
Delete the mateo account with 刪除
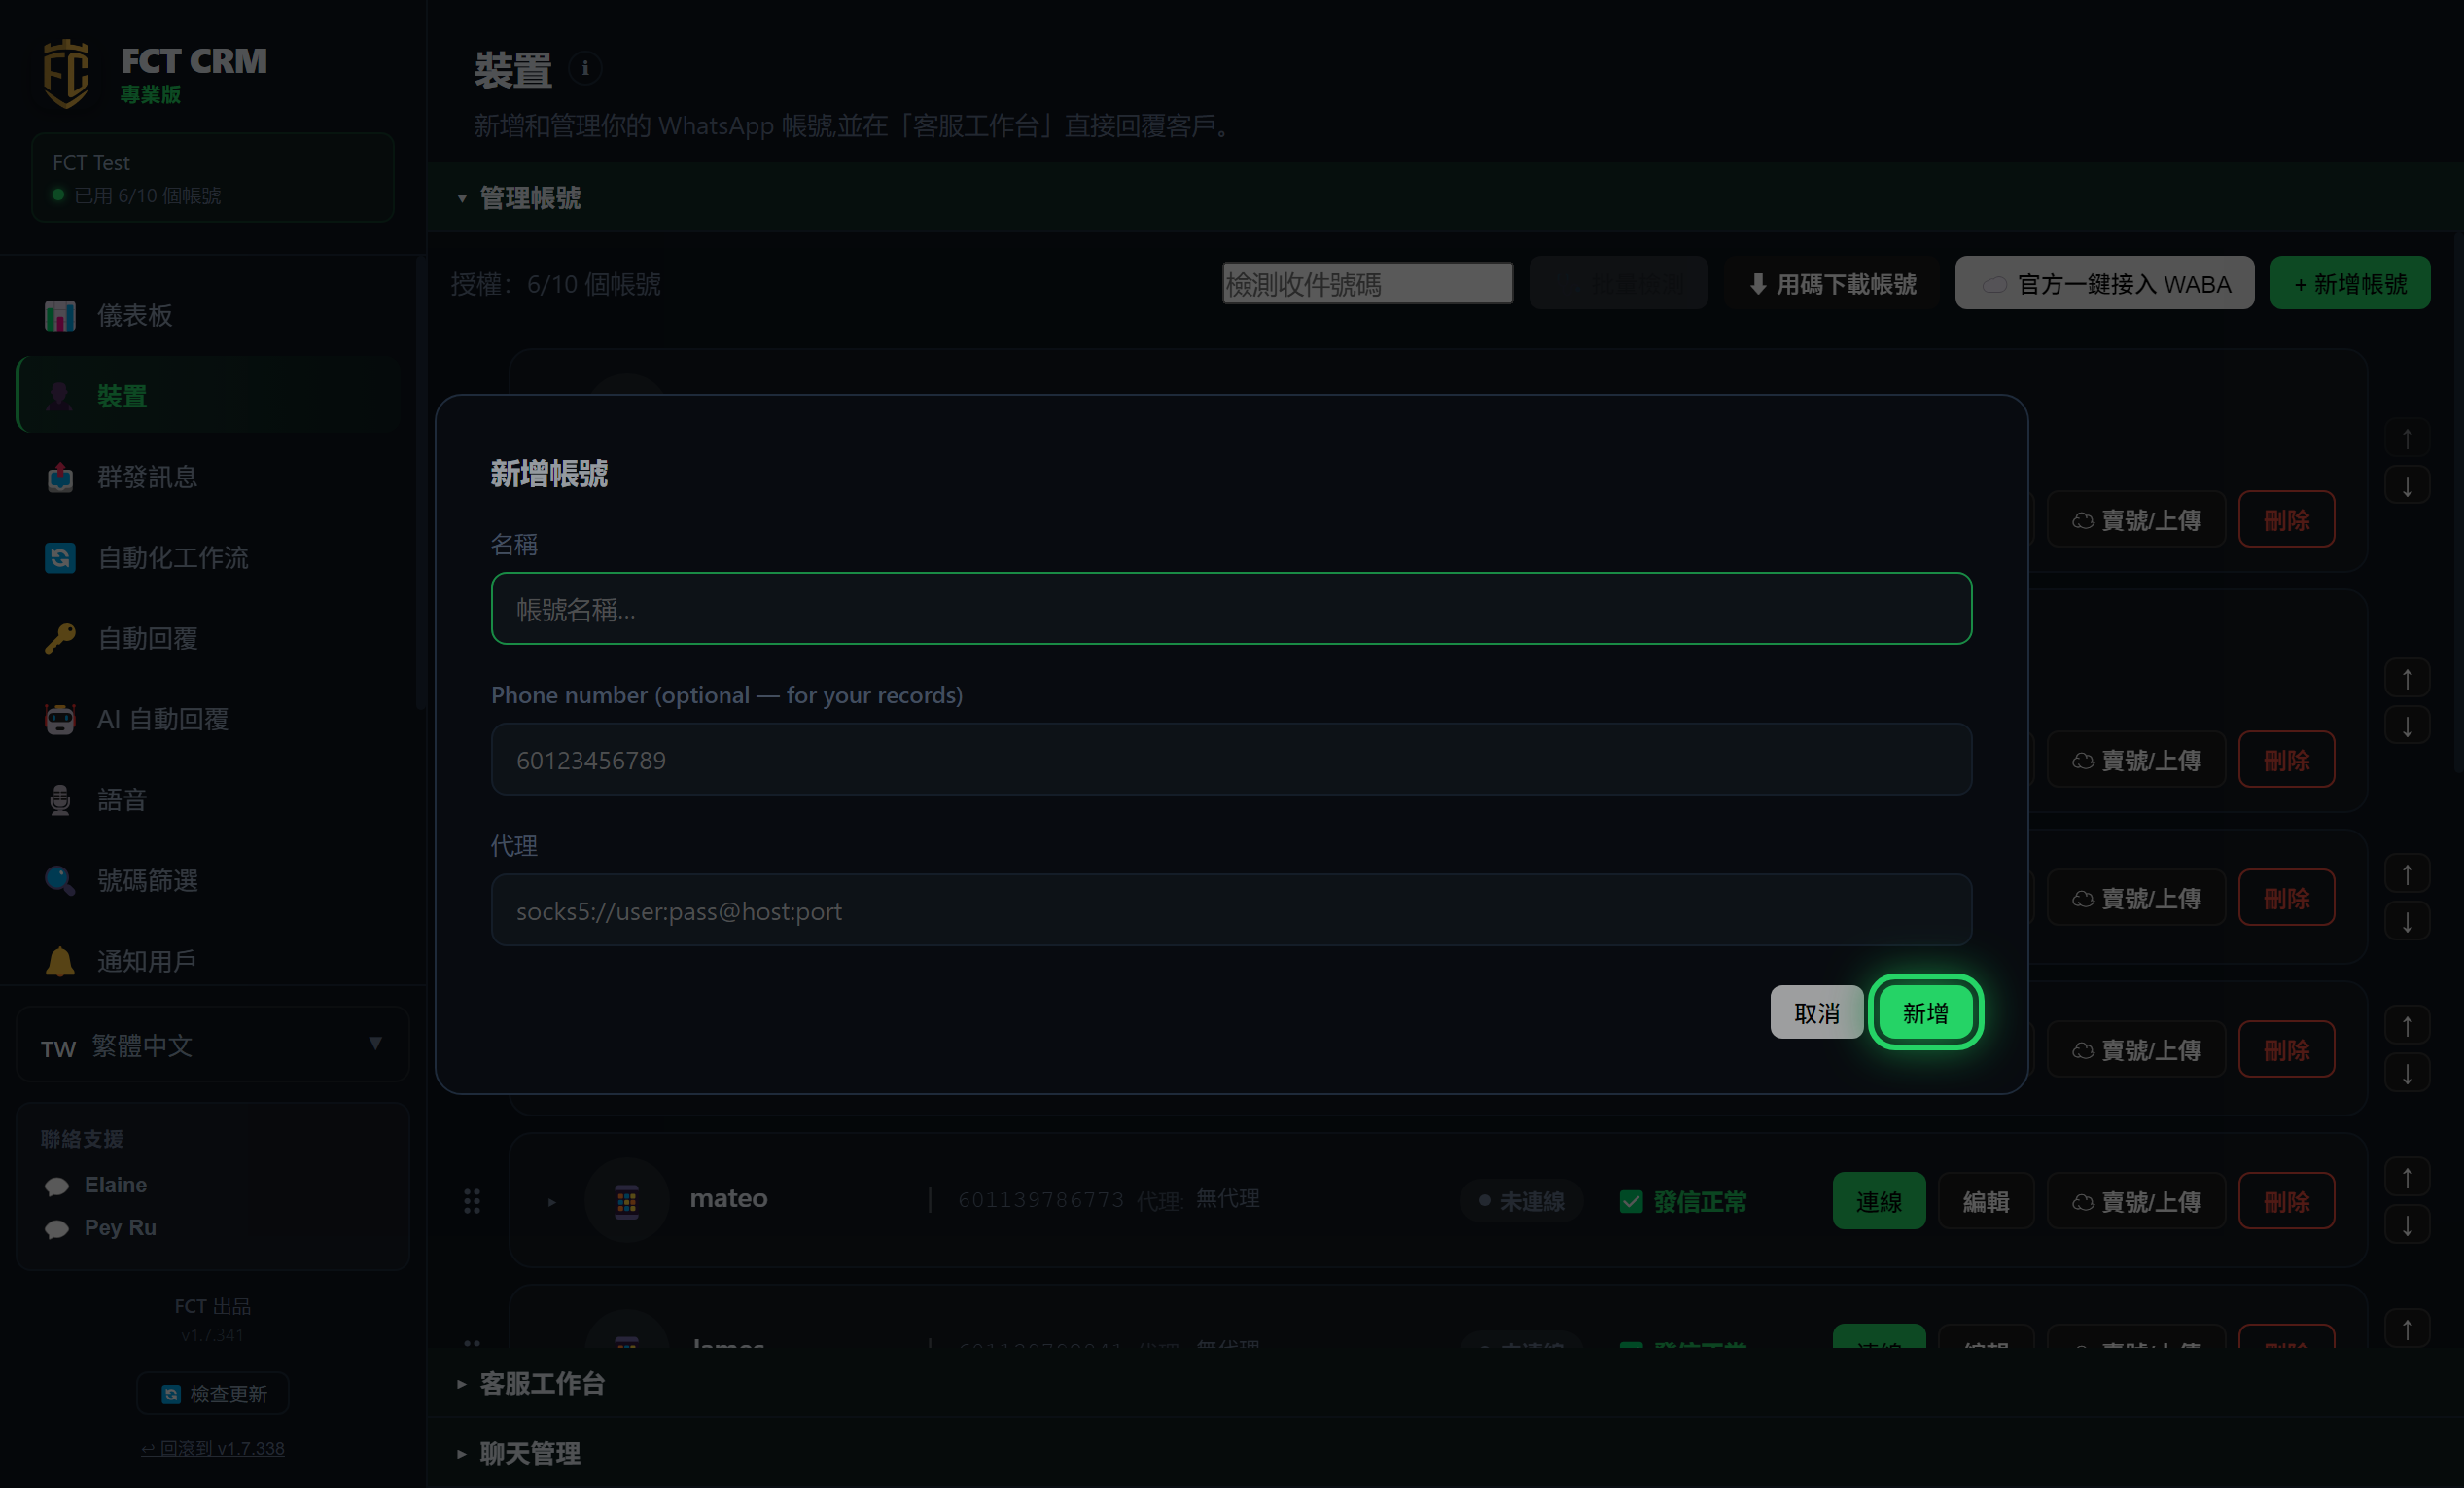pos(2286,1201)
